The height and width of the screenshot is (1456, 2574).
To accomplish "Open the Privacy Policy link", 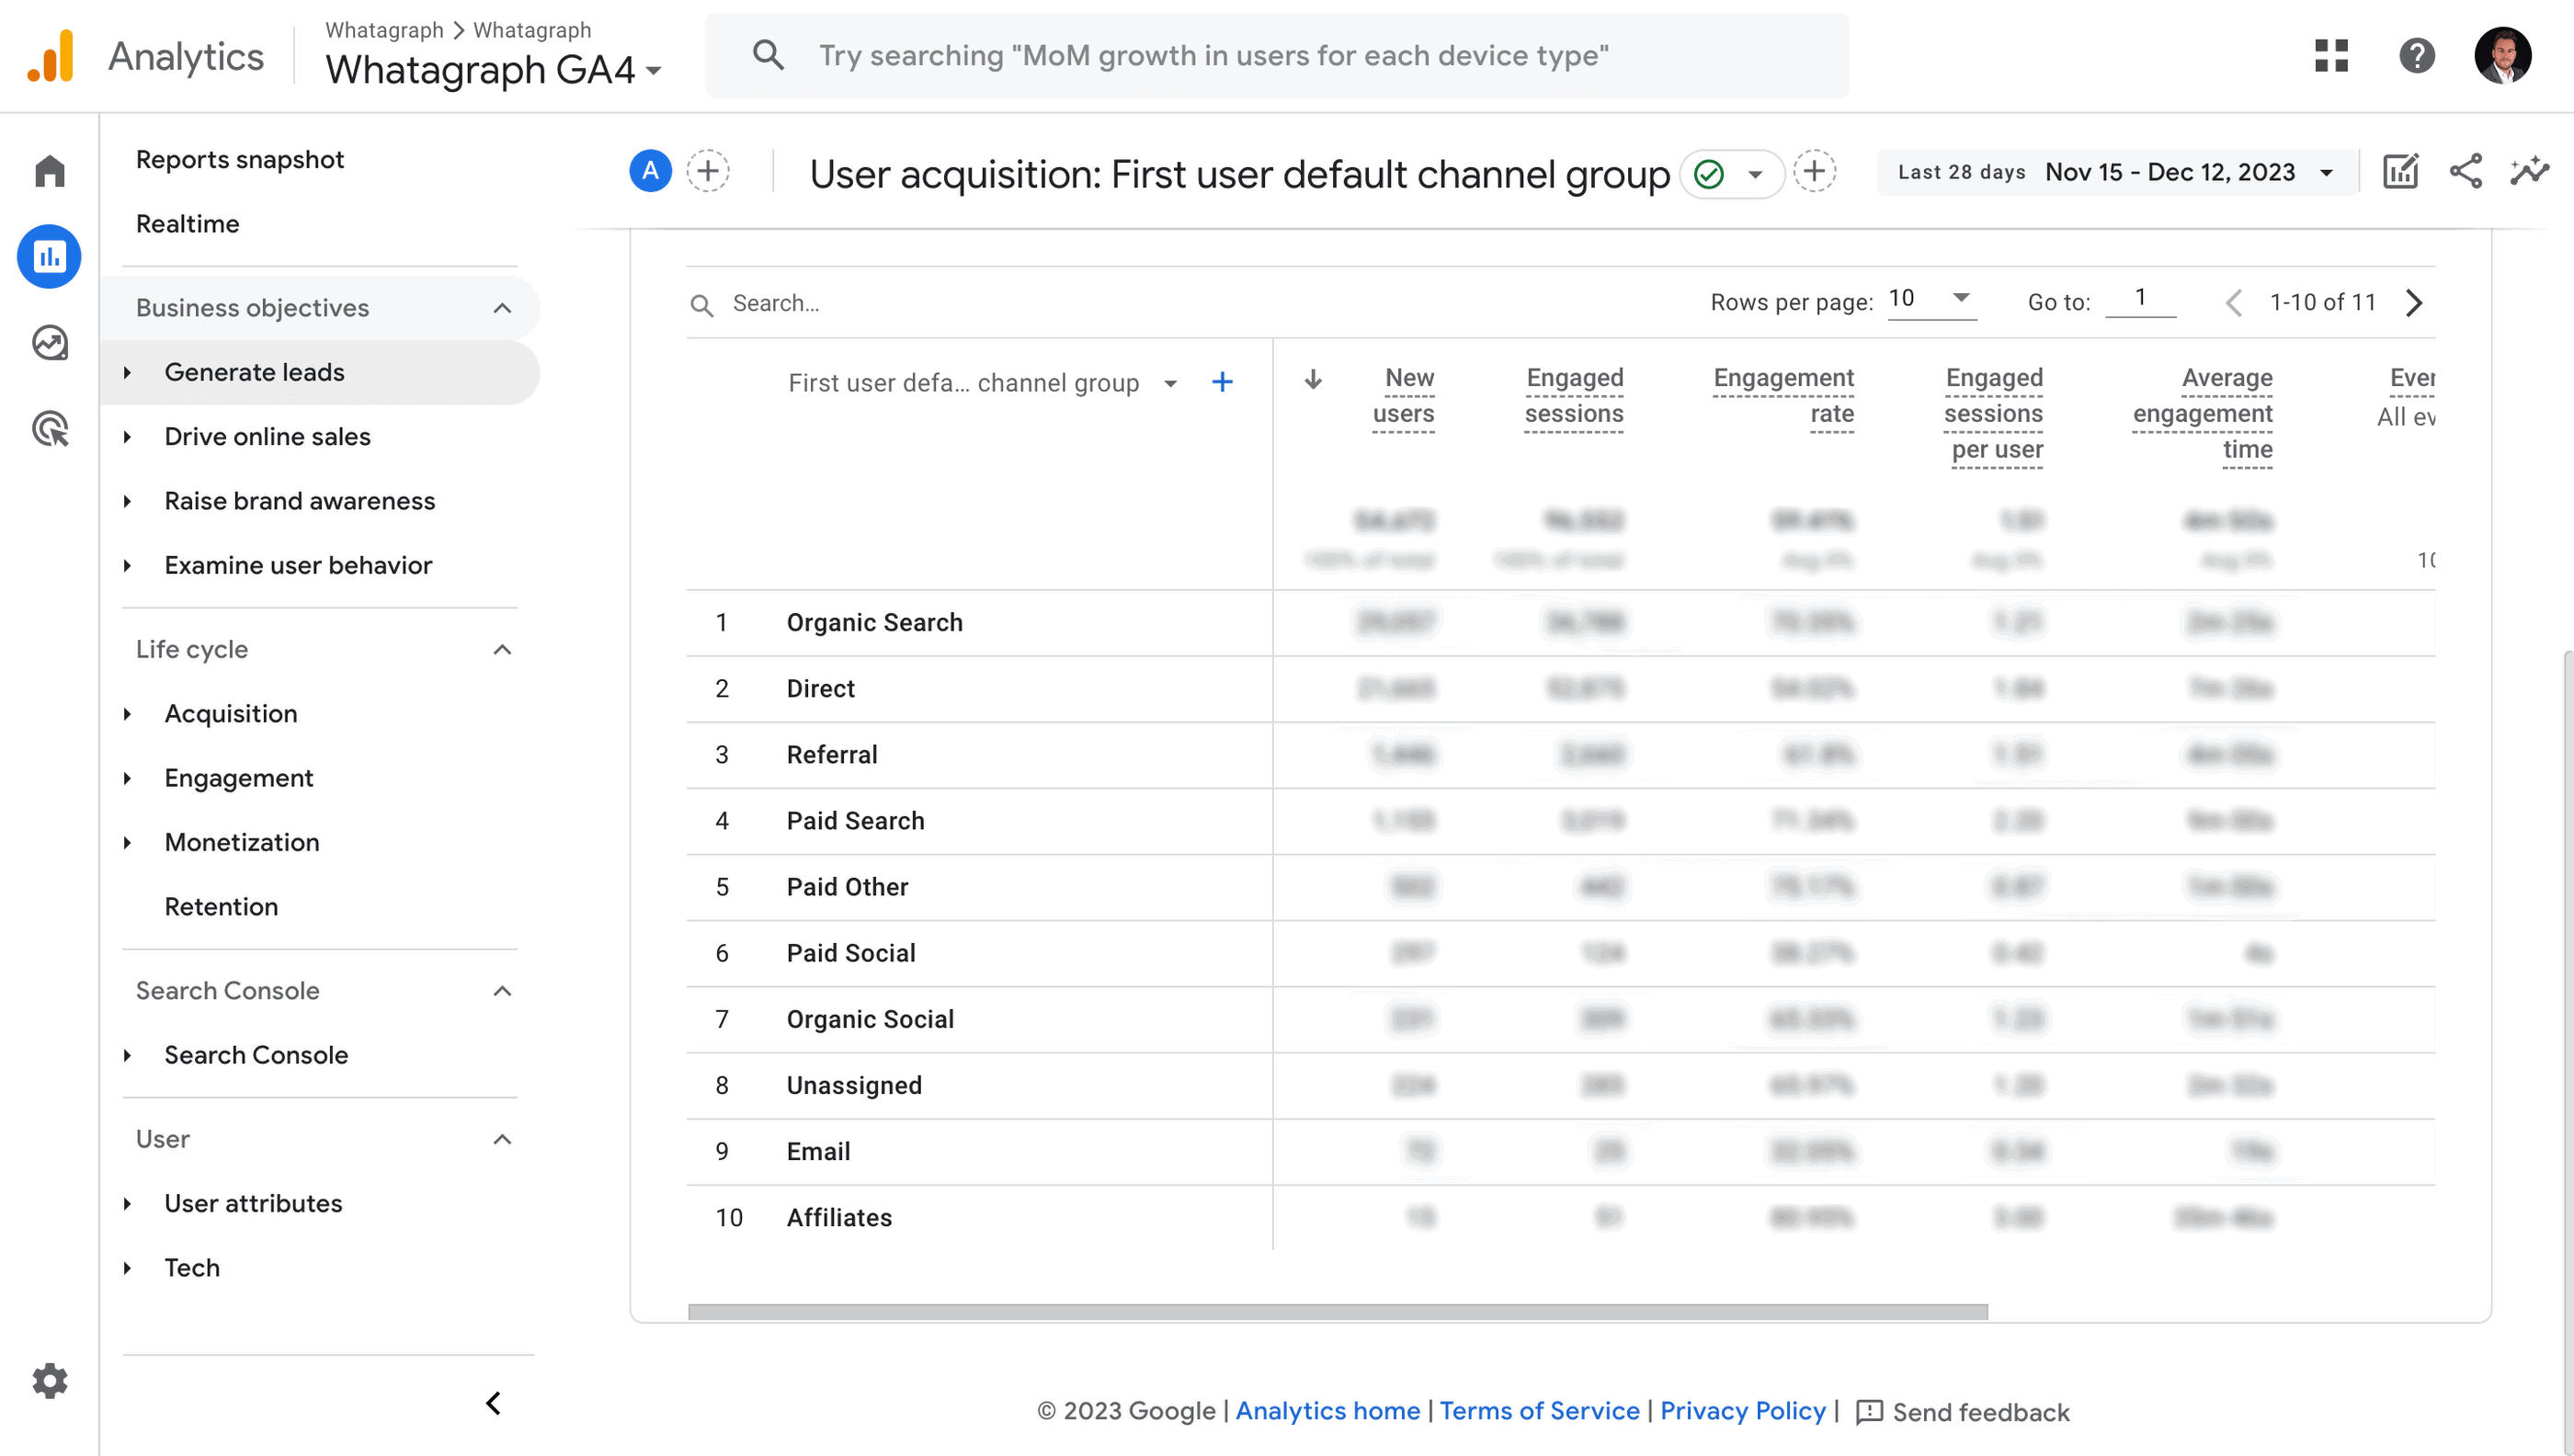I will coord(1743,1411).
